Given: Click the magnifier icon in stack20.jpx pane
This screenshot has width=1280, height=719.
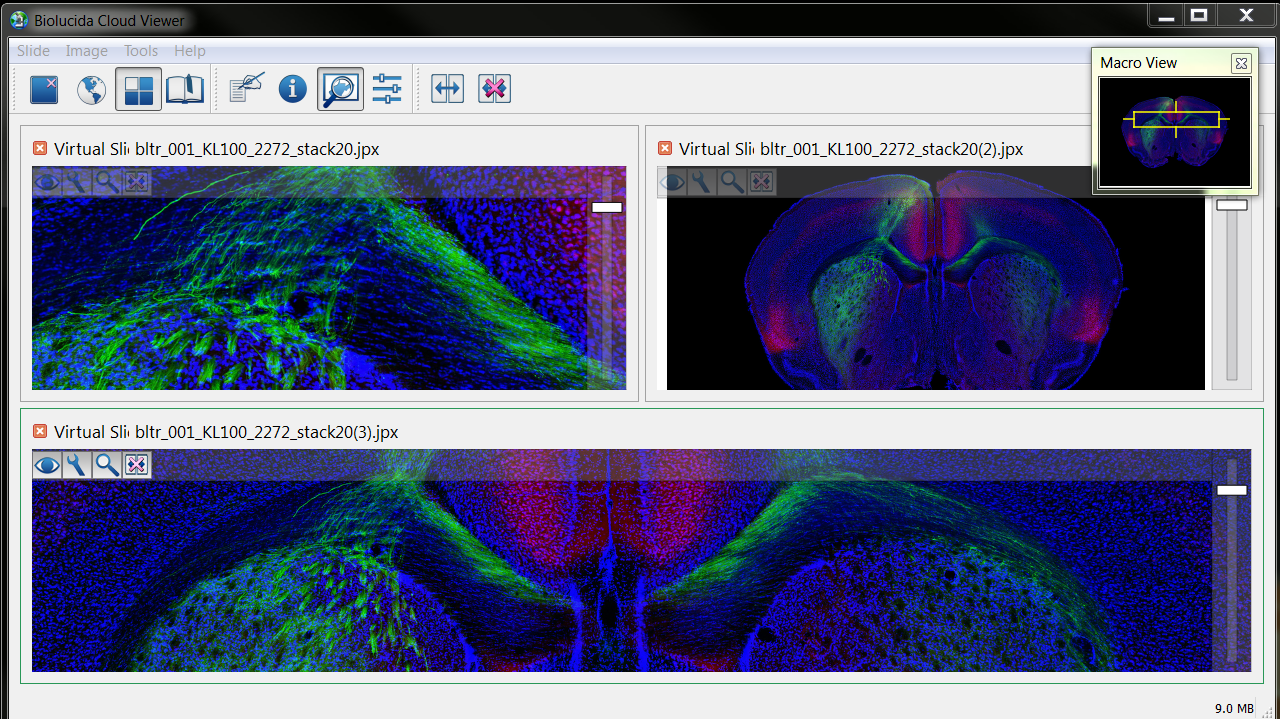Looking at the screenshot, I should pos(107,182).
